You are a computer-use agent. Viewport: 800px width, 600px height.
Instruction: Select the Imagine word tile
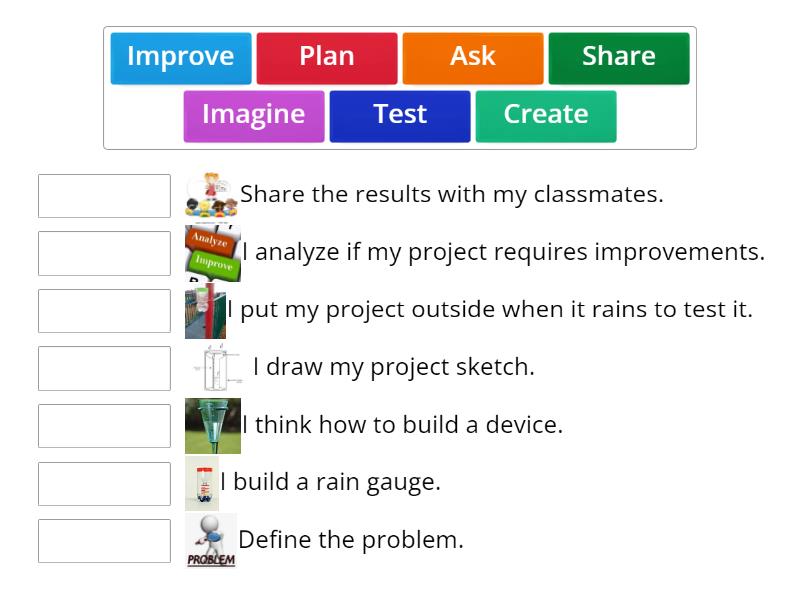point(253,114)
